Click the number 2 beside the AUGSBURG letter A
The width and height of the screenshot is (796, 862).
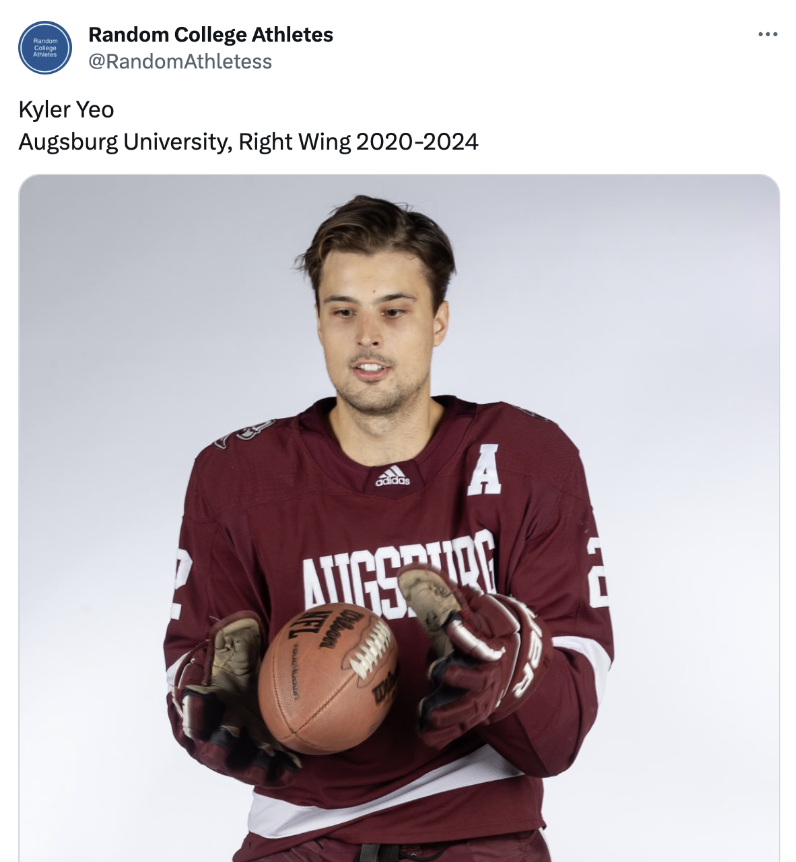coord(183,585)
